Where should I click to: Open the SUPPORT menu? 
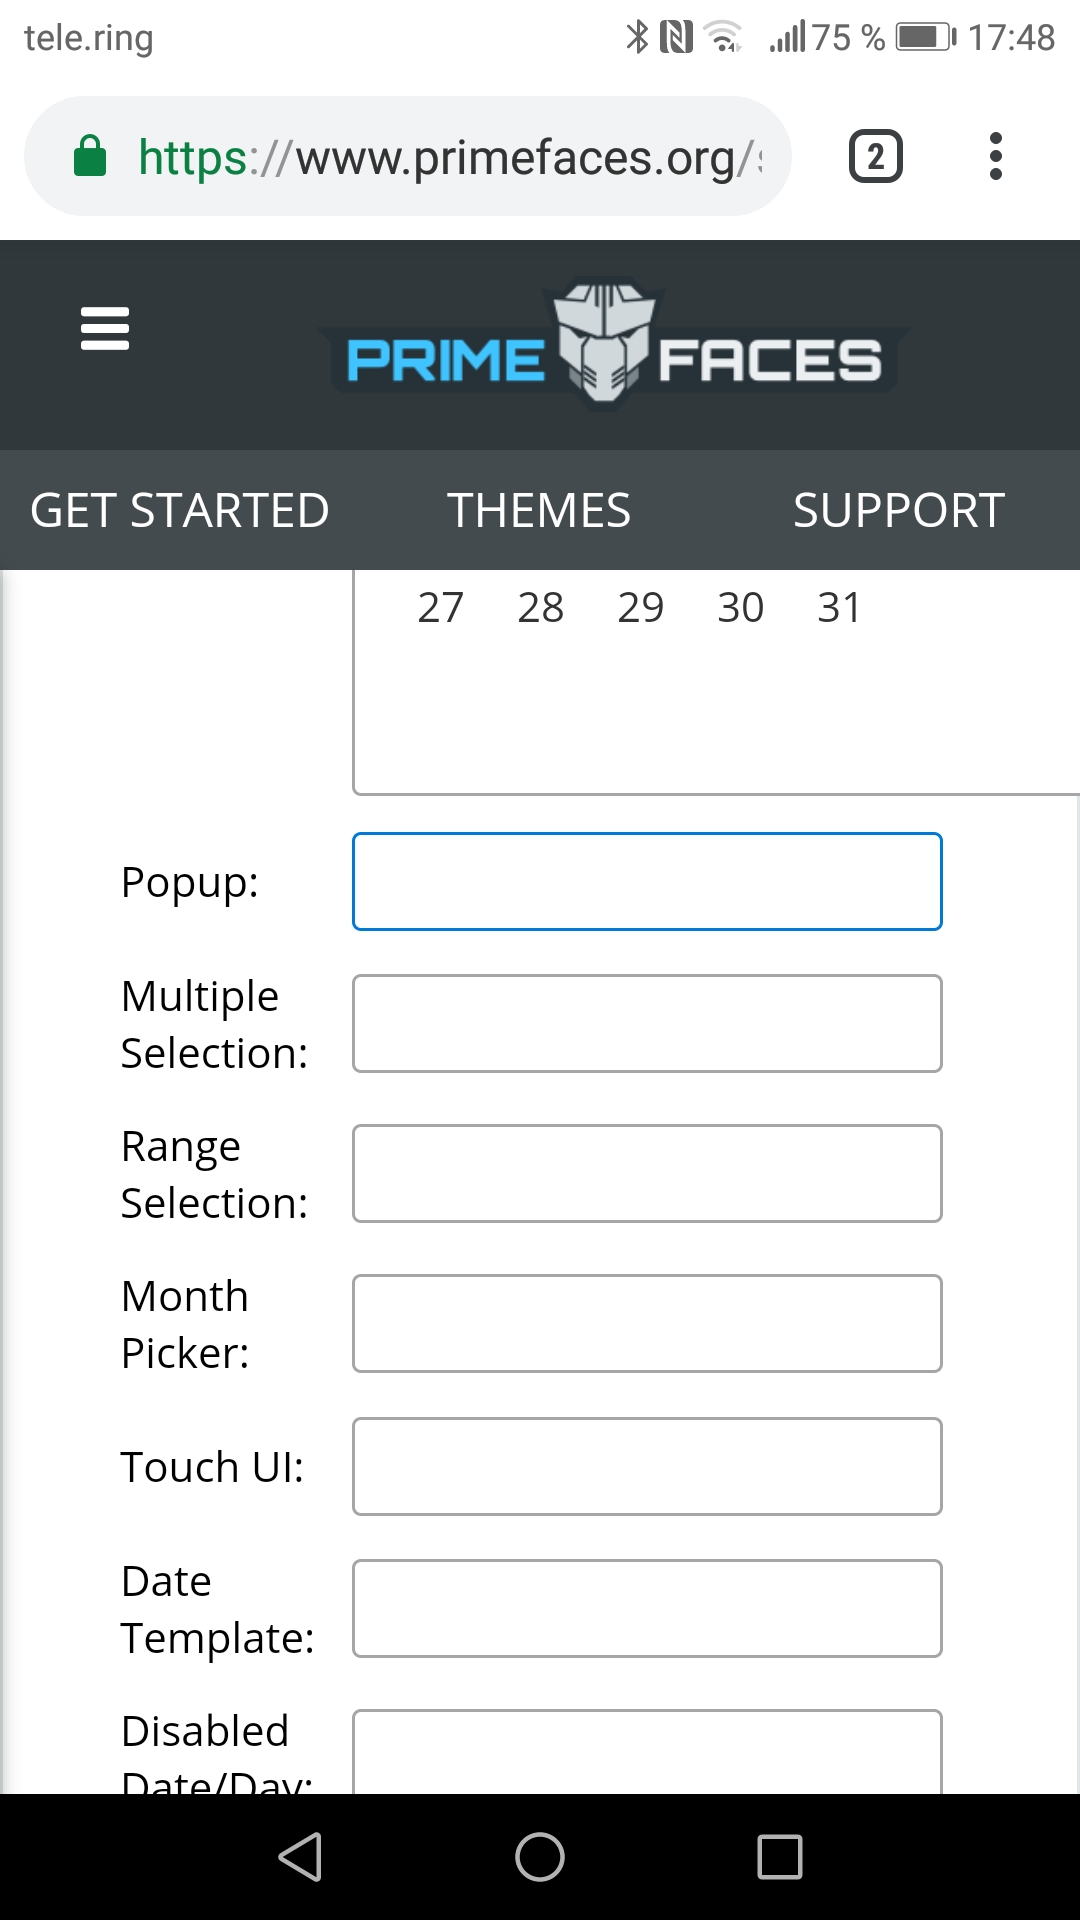898,510
